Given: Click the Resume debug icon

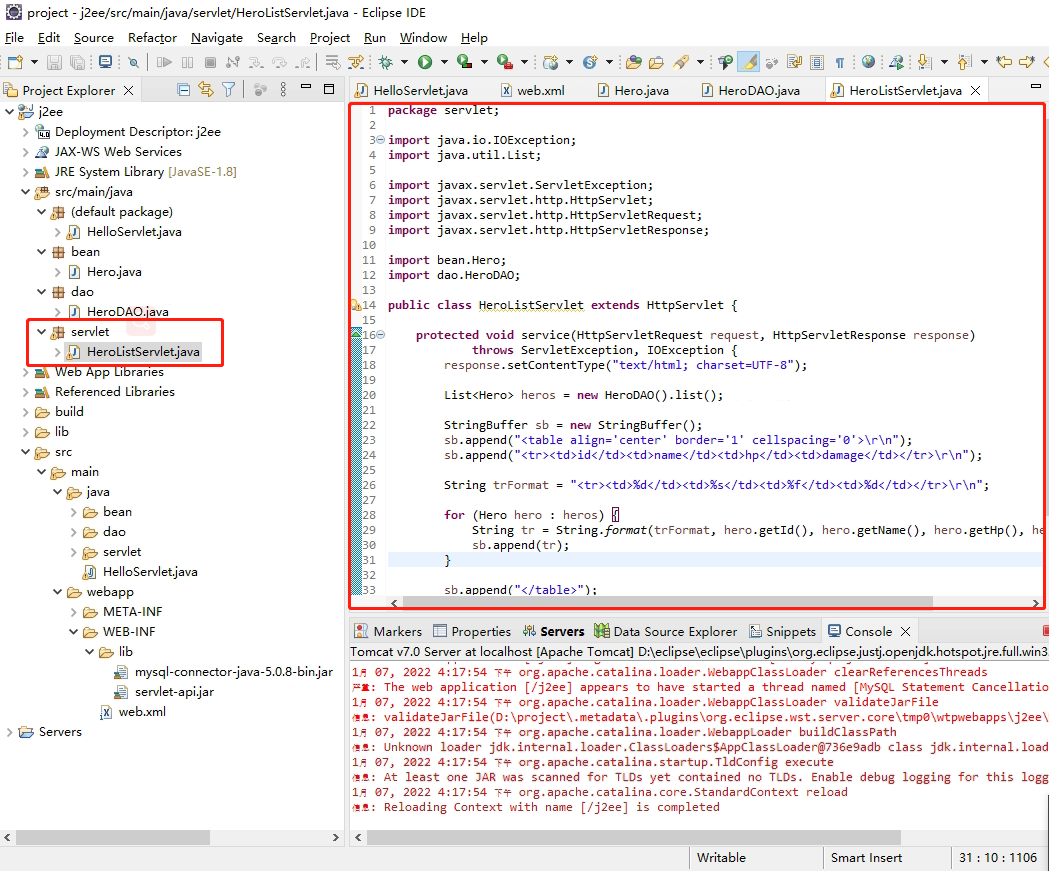Looking at the screenshot, I should tap(164, 62).
